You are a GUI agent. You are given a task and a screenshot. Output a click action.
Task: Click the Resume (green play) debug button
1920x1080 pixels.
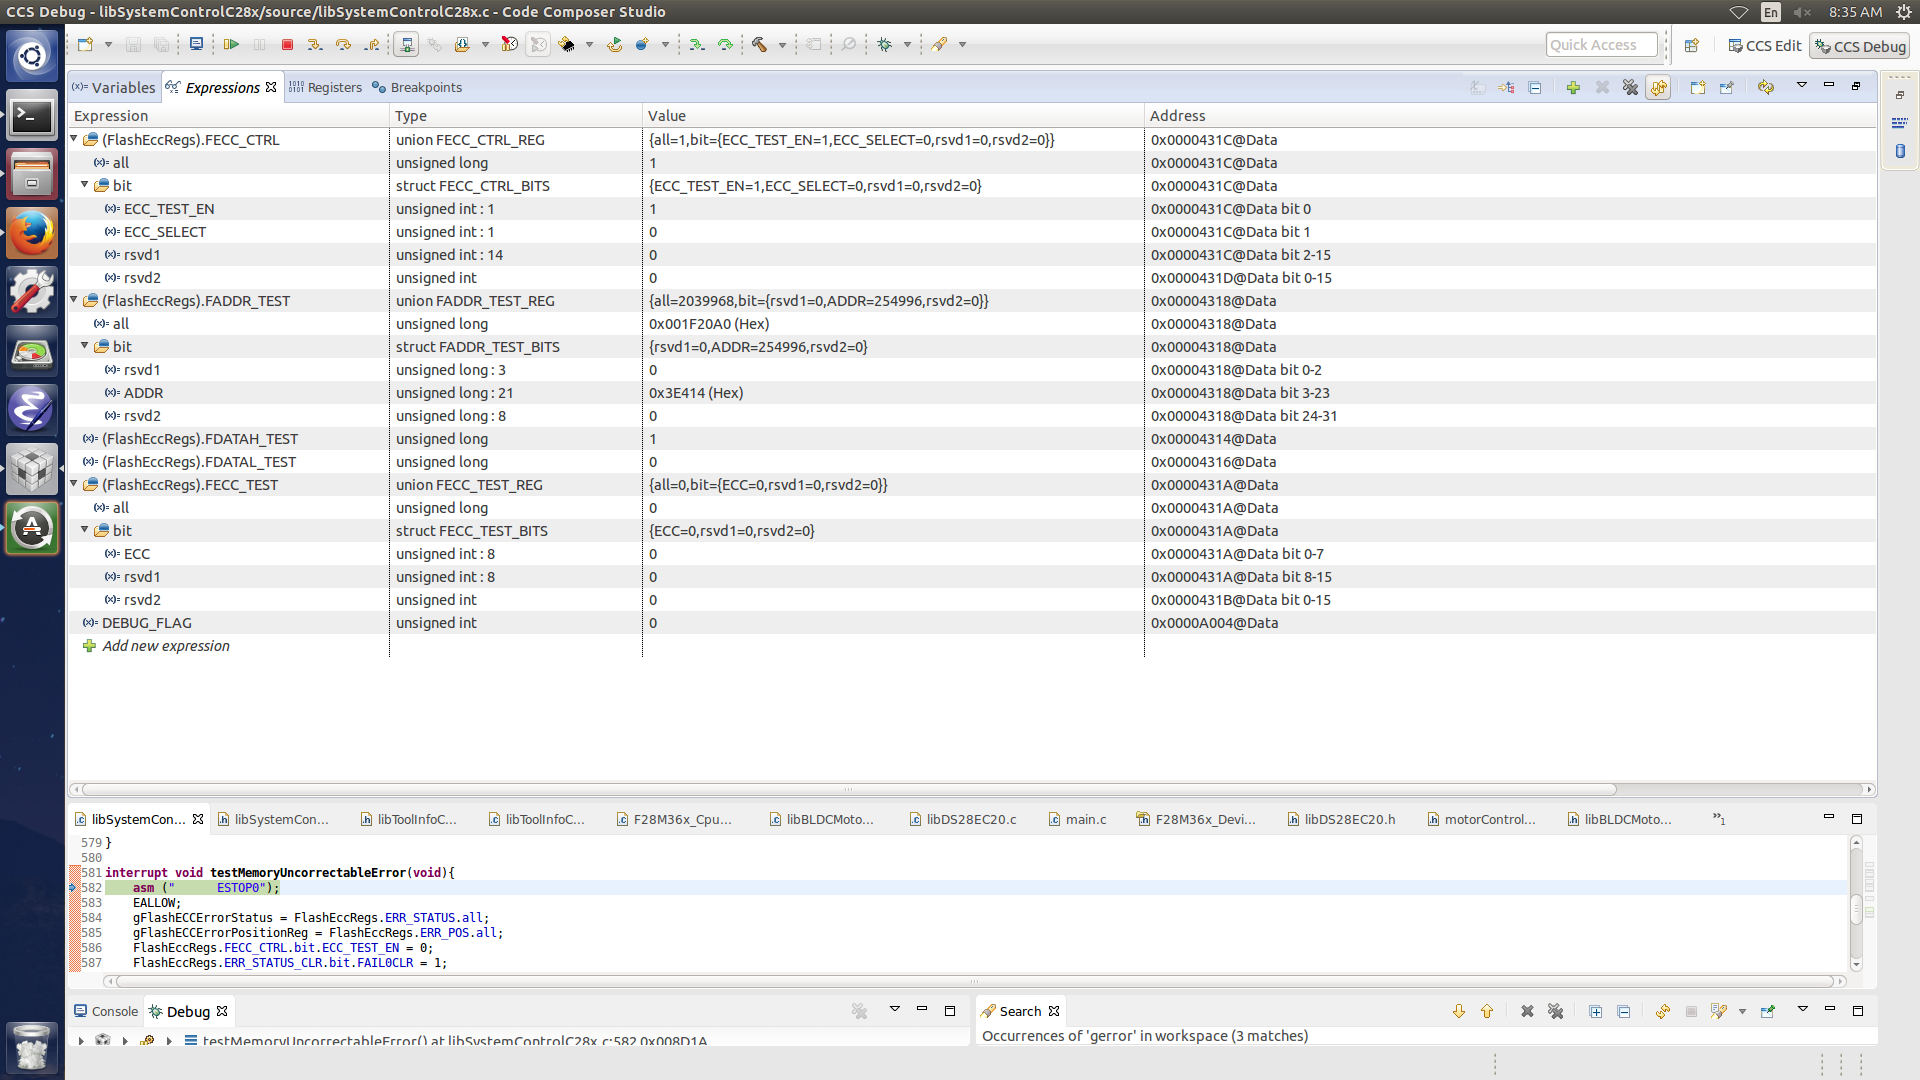231,45
